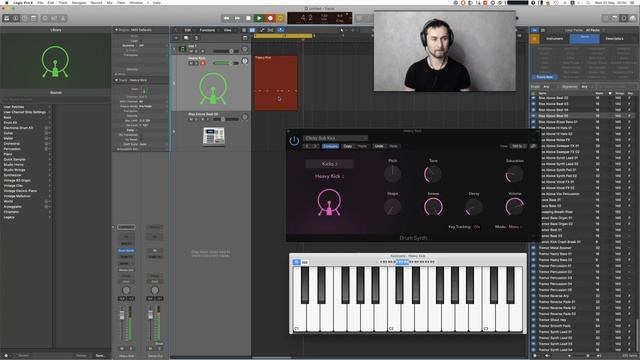This screenshot has width=640, height=360.
Task: Open Mode Mono dropdown in Drum Synth
Action: pyautogui.click(x=516, y=227)
